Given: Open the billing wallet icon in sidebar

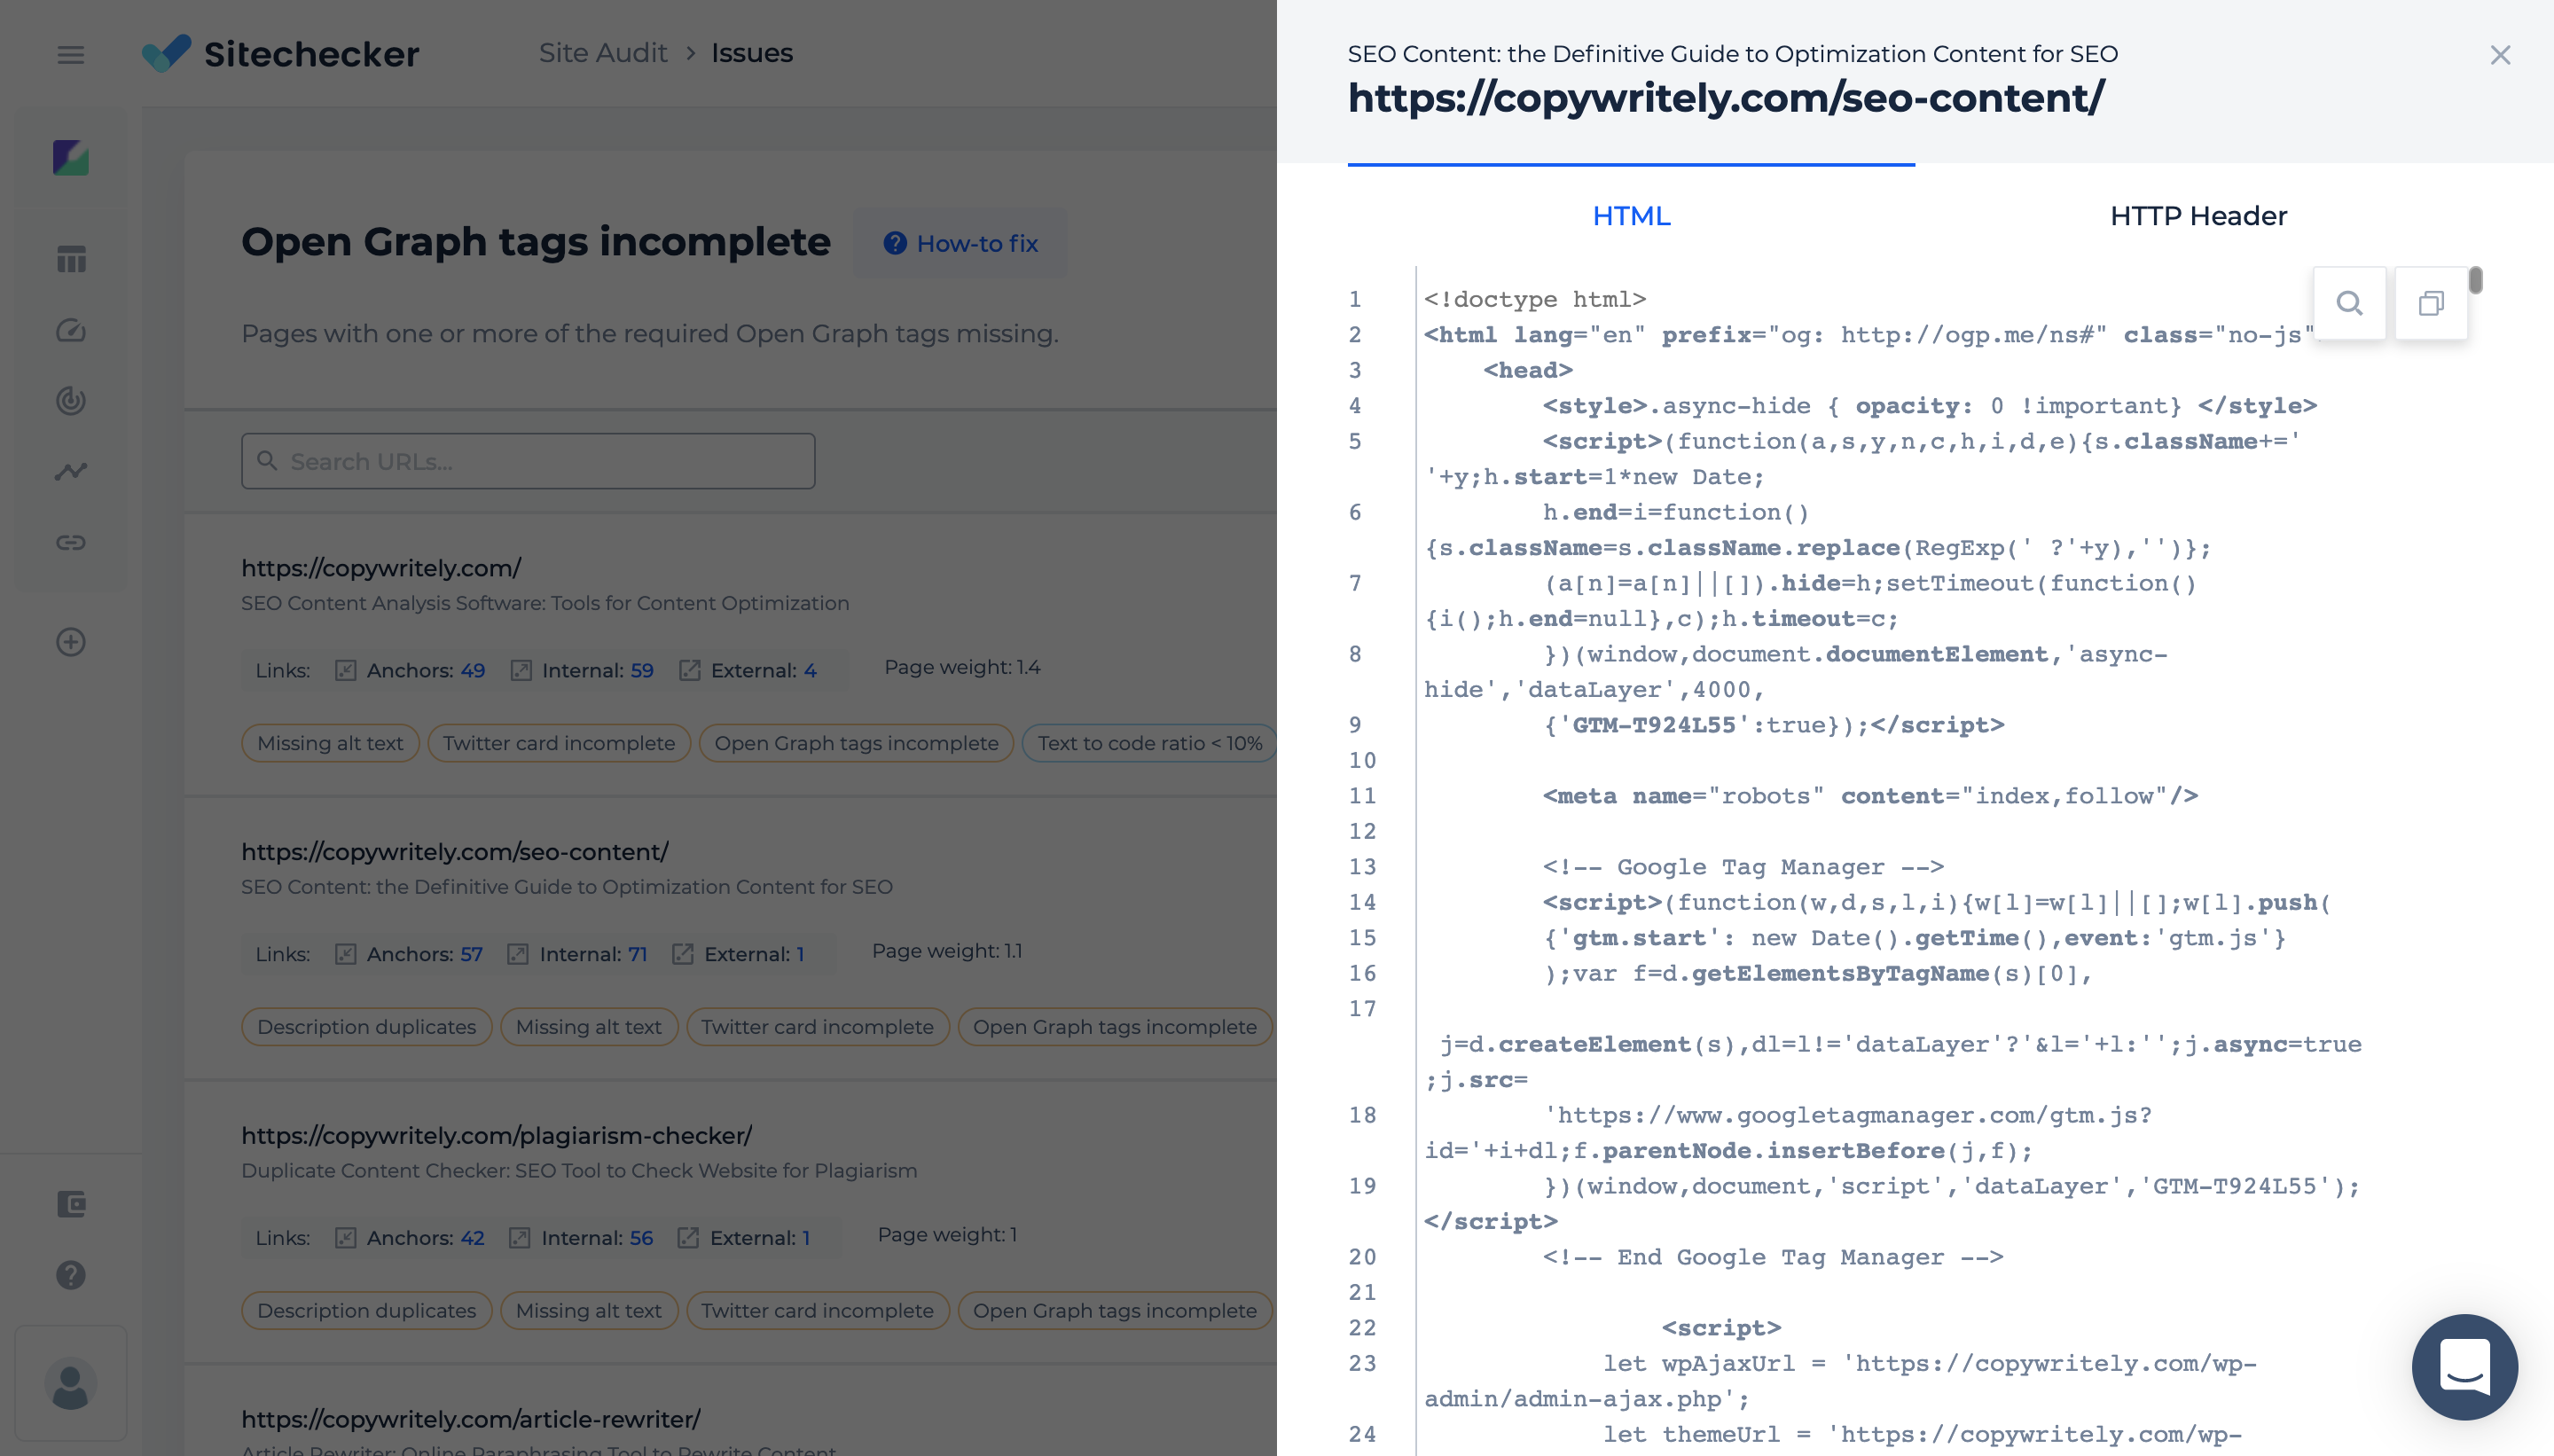Looking at the screenshot, I should (71, 1204).
